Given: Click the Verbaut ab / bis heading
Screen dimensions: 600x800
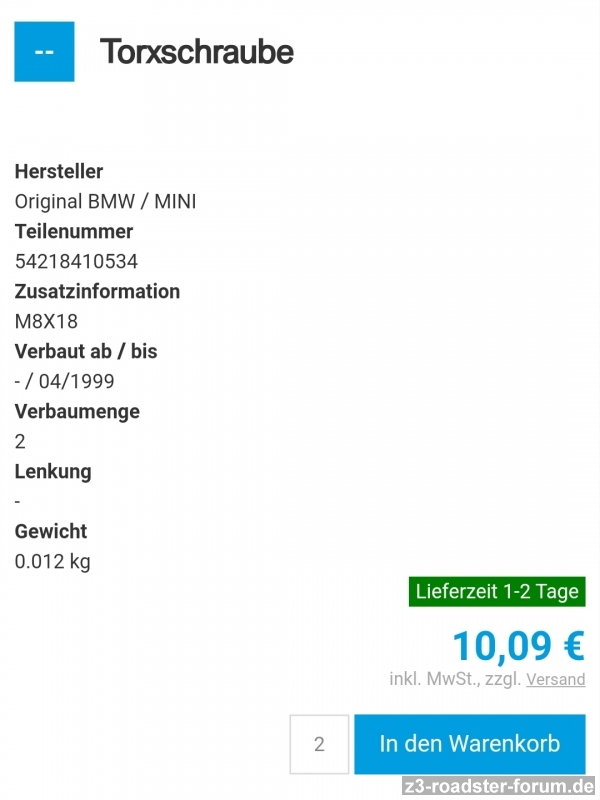Looking at the screenshot, I should pyautogui.click(x=86, y=351).
